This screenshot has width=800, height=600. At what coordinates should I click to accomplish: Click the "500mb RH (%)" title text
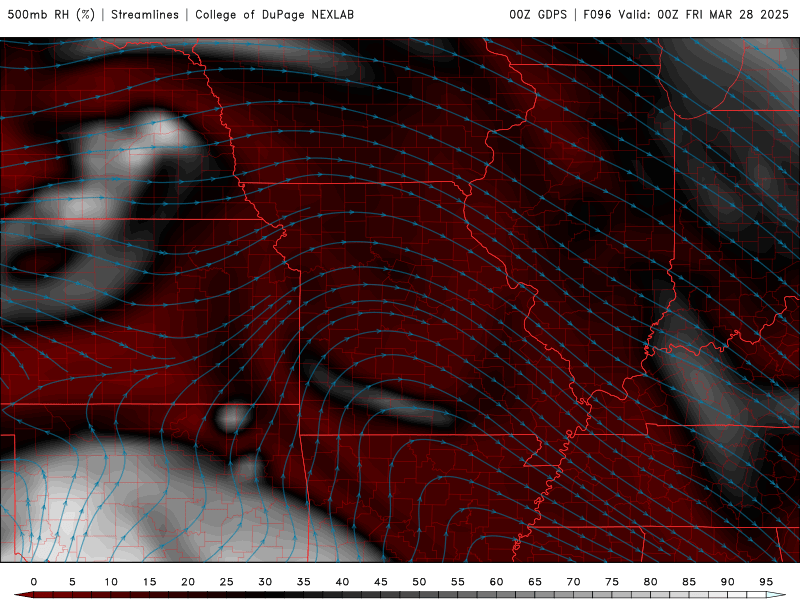point(51,15)
